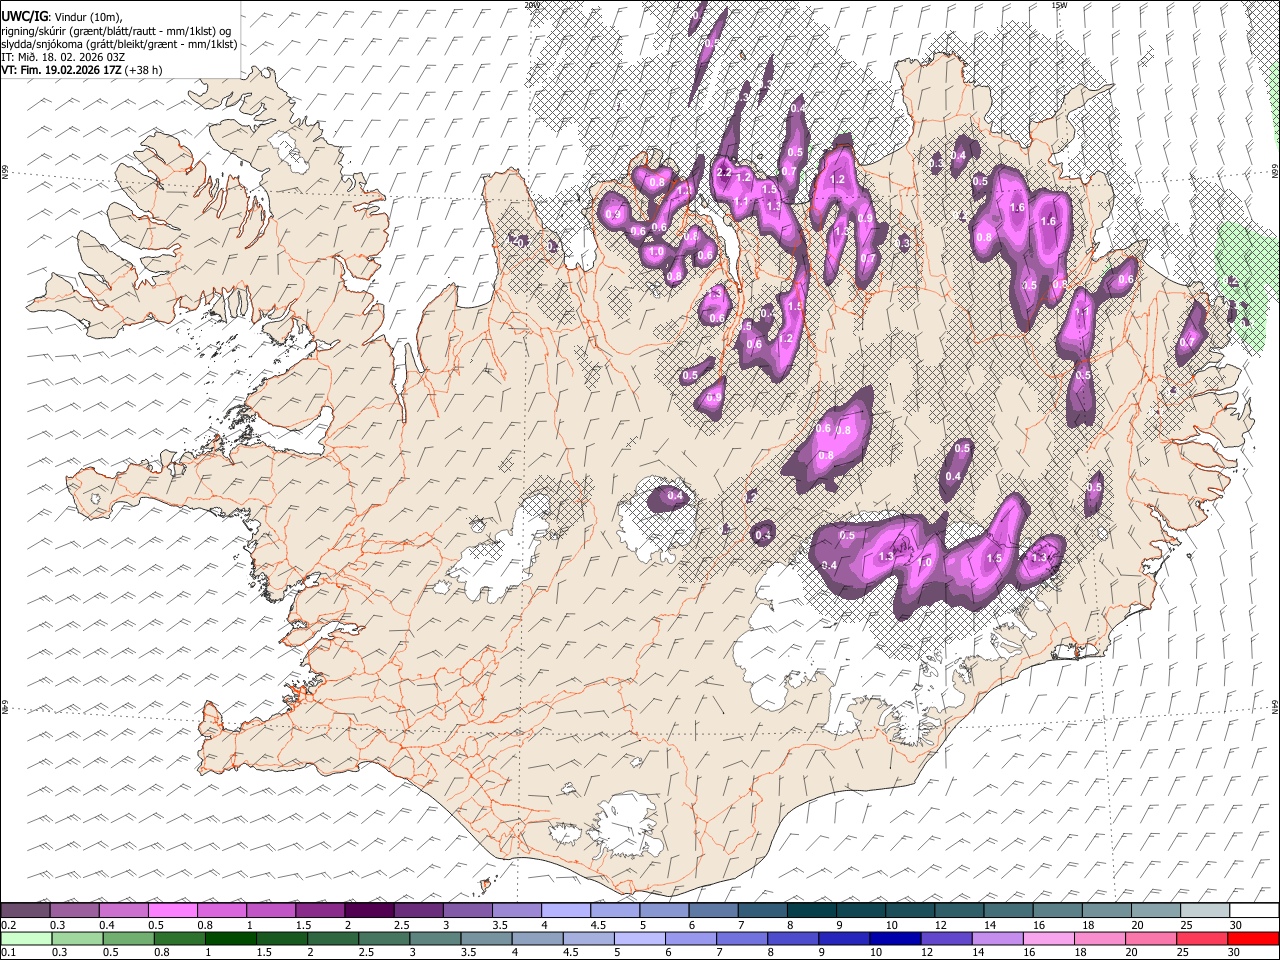Pick the lower scale pink swatch between 18 and 20
This screenshot has height=960, width=1280.
point(1099,938)
